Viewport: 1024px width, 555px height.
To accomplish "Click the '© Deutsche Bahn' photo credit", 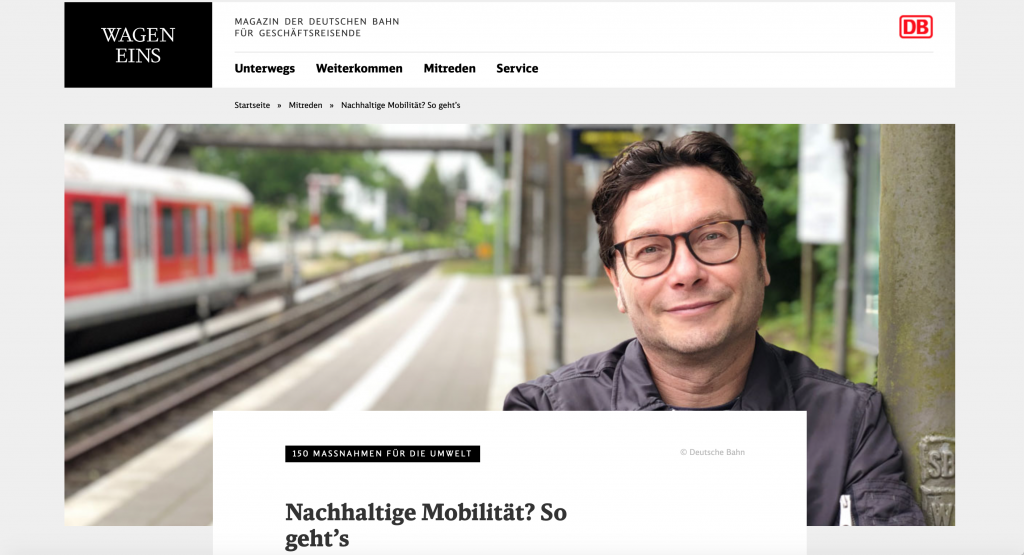I will pyautogui.click(x=712, y=452).
